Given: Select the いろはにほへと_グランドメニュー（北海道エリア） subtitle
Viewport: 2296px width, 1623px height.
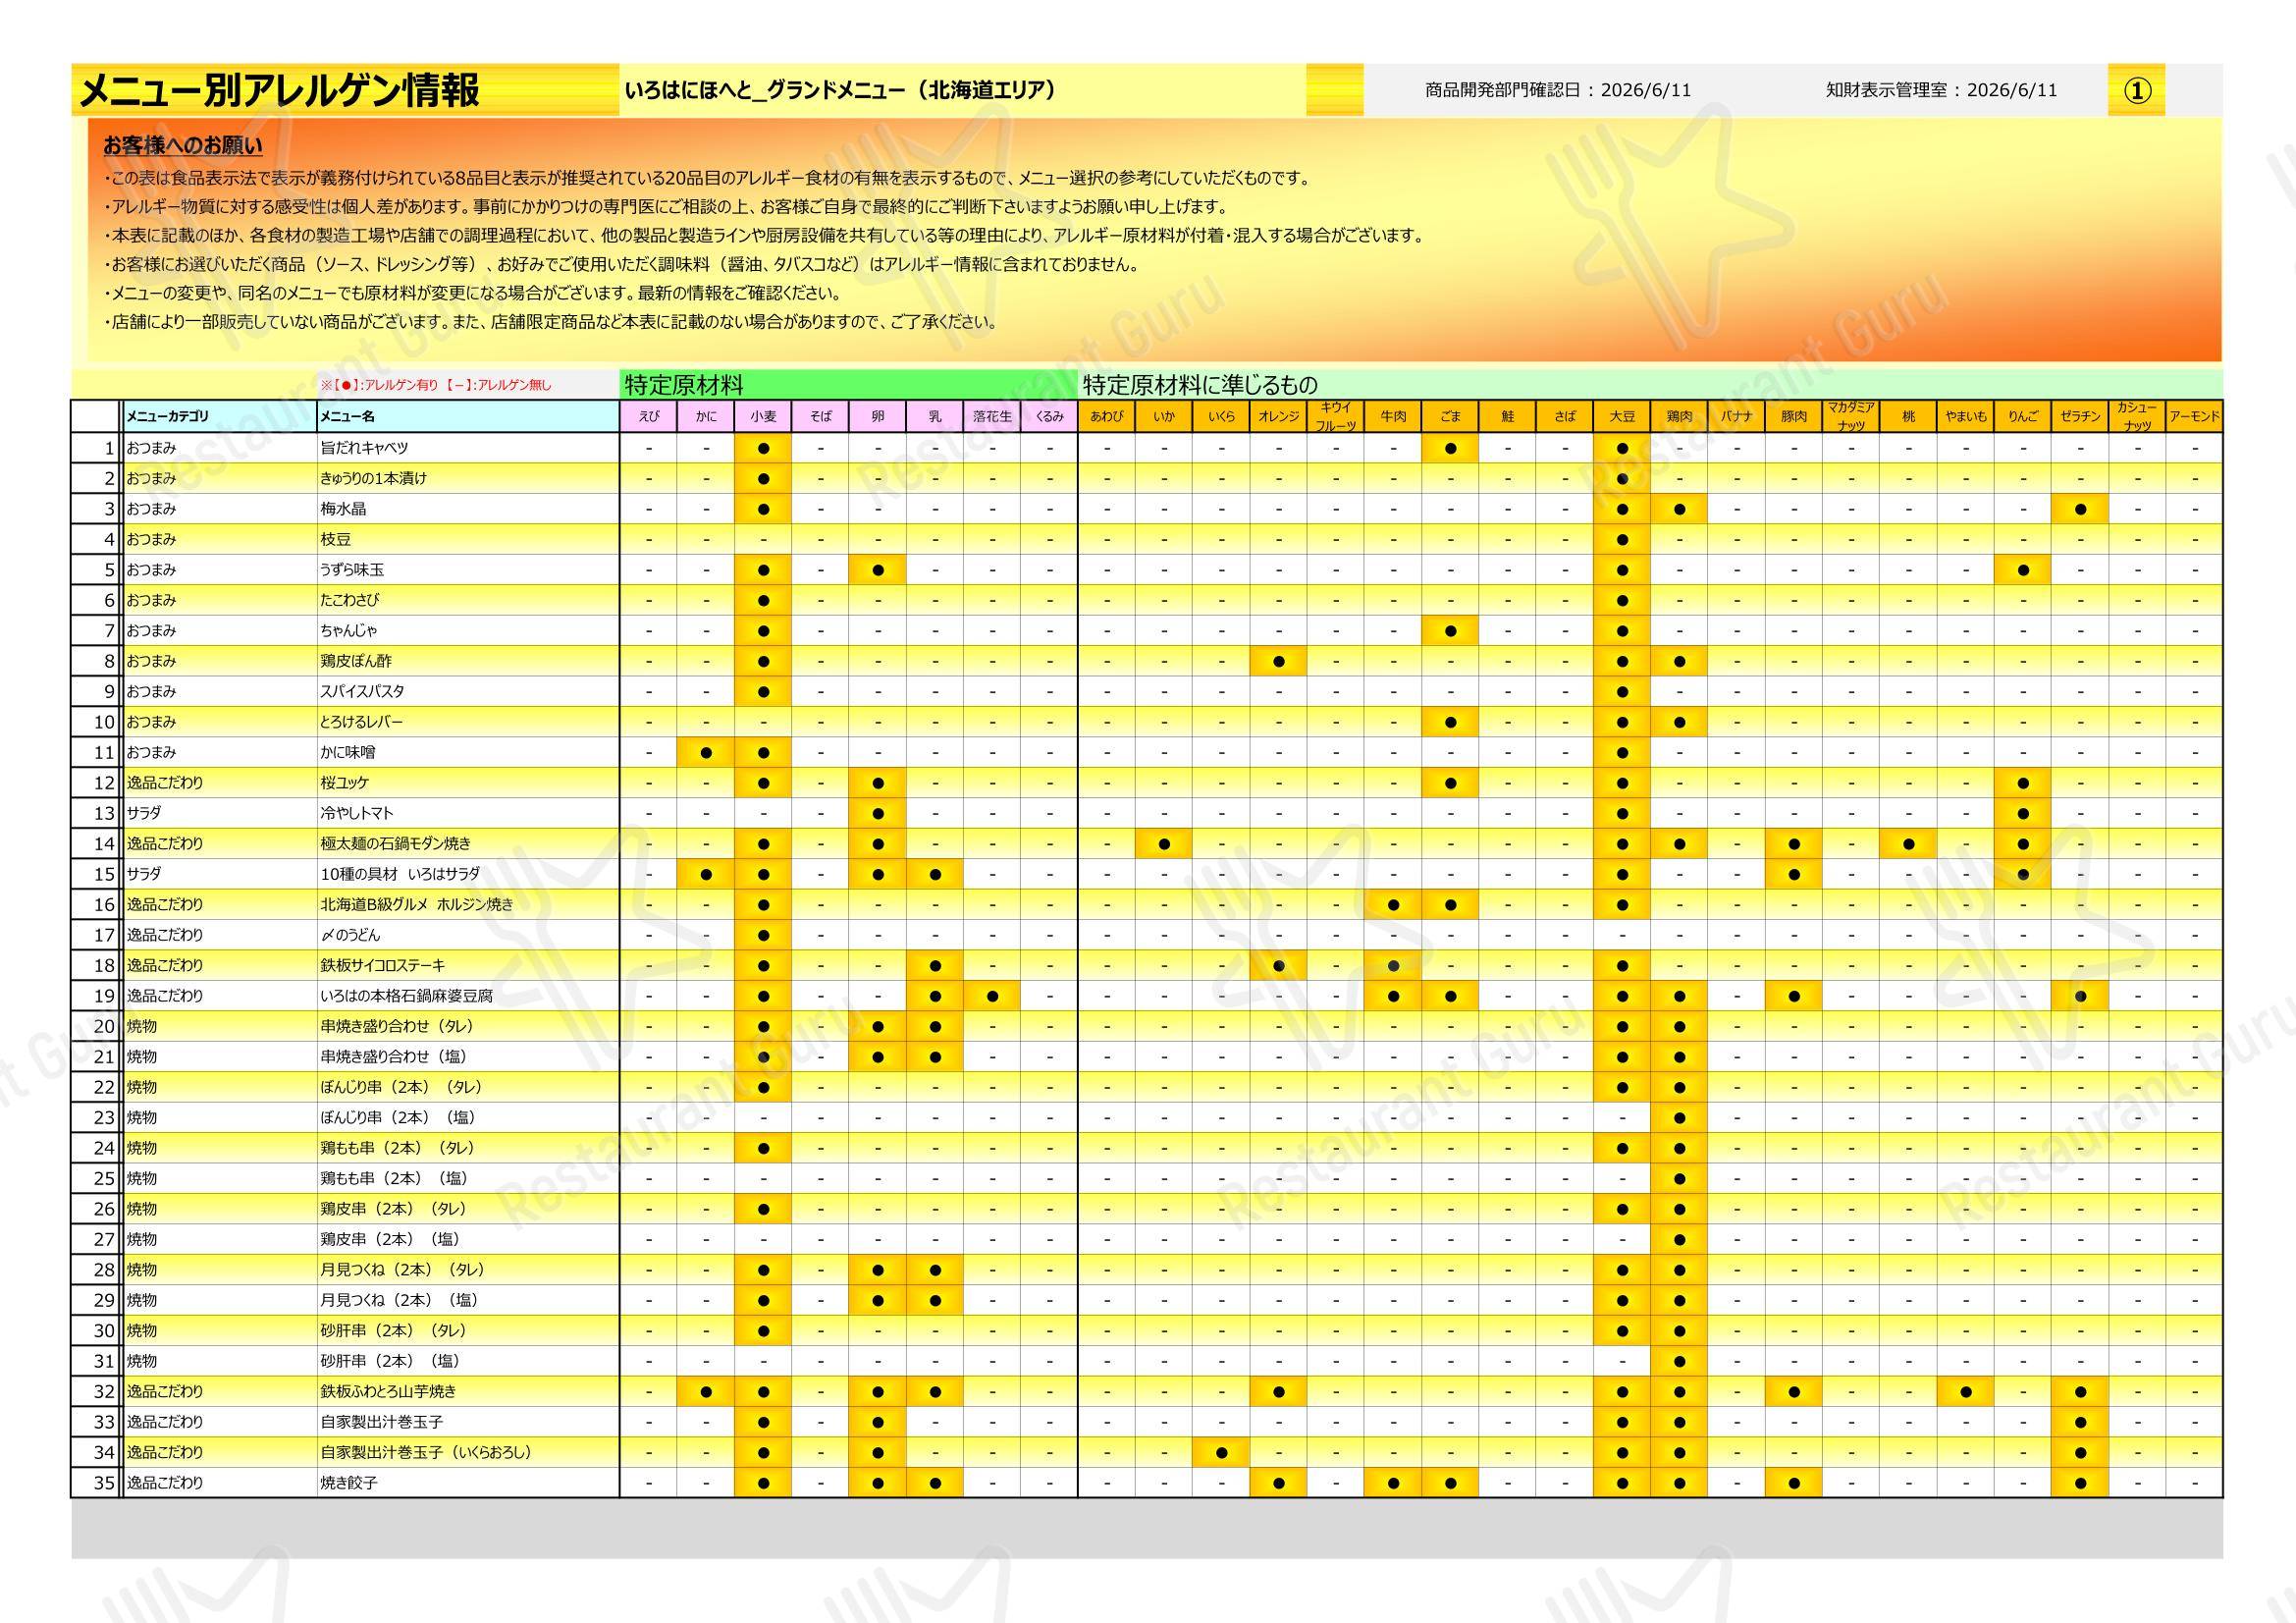Looking at the screenshot, I should point(841,90).
